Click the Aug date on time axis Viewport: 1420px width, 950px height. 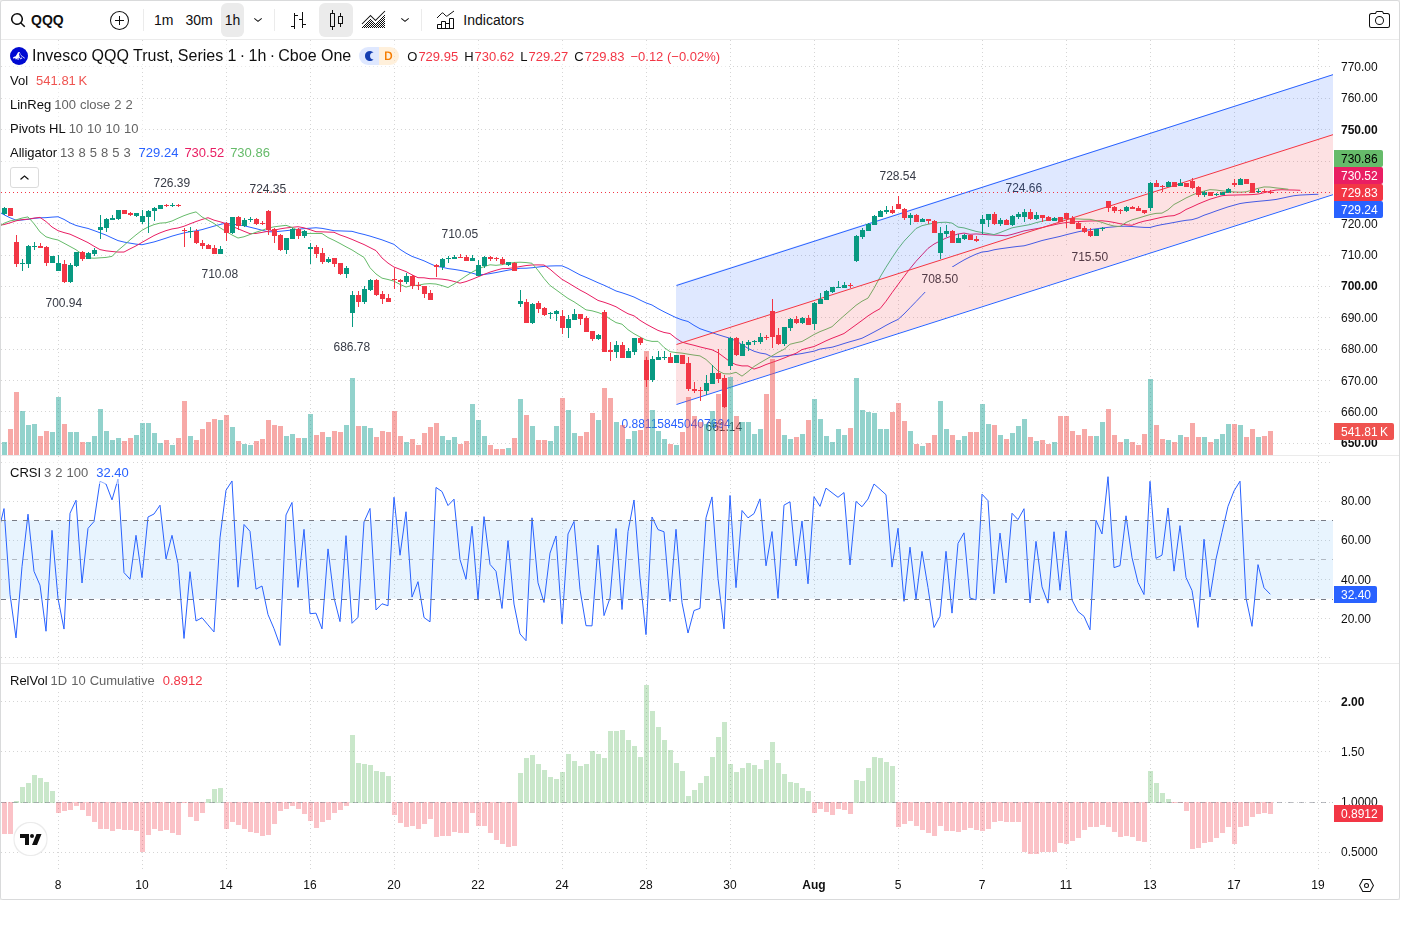[x=814, y=885]
